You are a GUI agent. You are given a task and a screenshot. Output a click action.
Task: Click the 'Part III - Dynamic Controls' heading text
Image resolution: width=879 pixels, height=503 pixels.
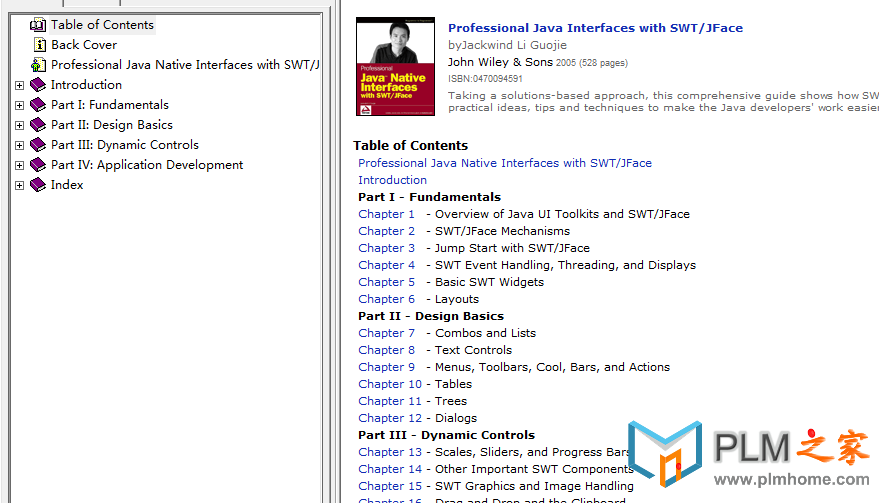(x=446, y=435)
